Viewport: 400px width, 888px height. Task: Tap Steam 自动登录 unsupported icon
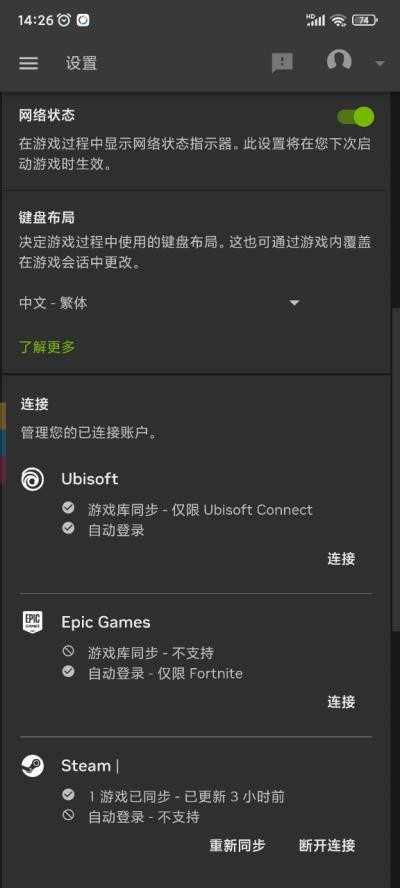point(69,816)
